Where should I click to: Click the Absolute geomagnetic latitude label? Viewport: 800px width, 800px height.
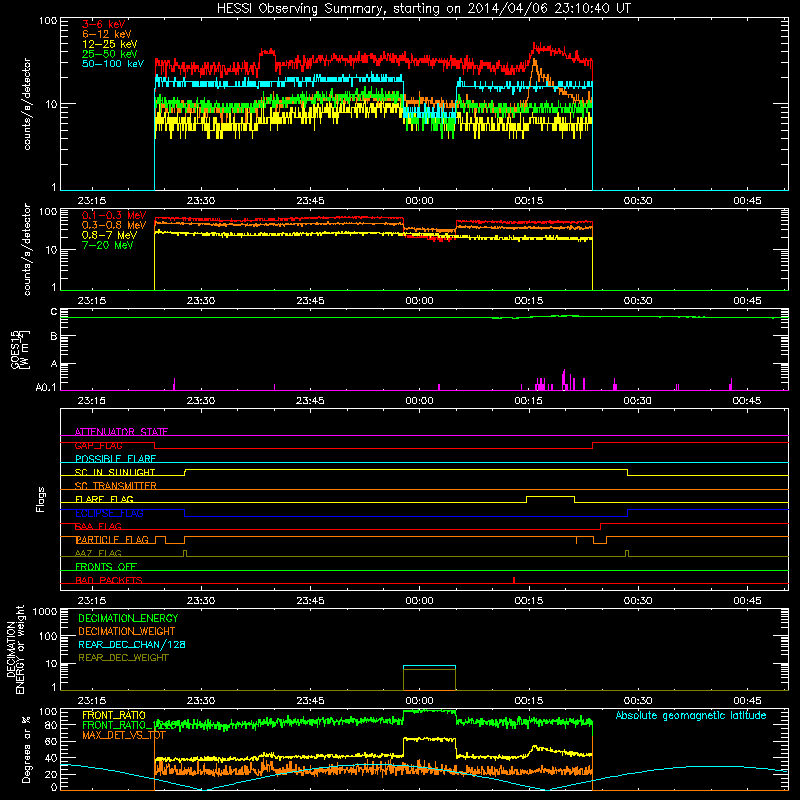pyautogui.click(x=691, y=715)
